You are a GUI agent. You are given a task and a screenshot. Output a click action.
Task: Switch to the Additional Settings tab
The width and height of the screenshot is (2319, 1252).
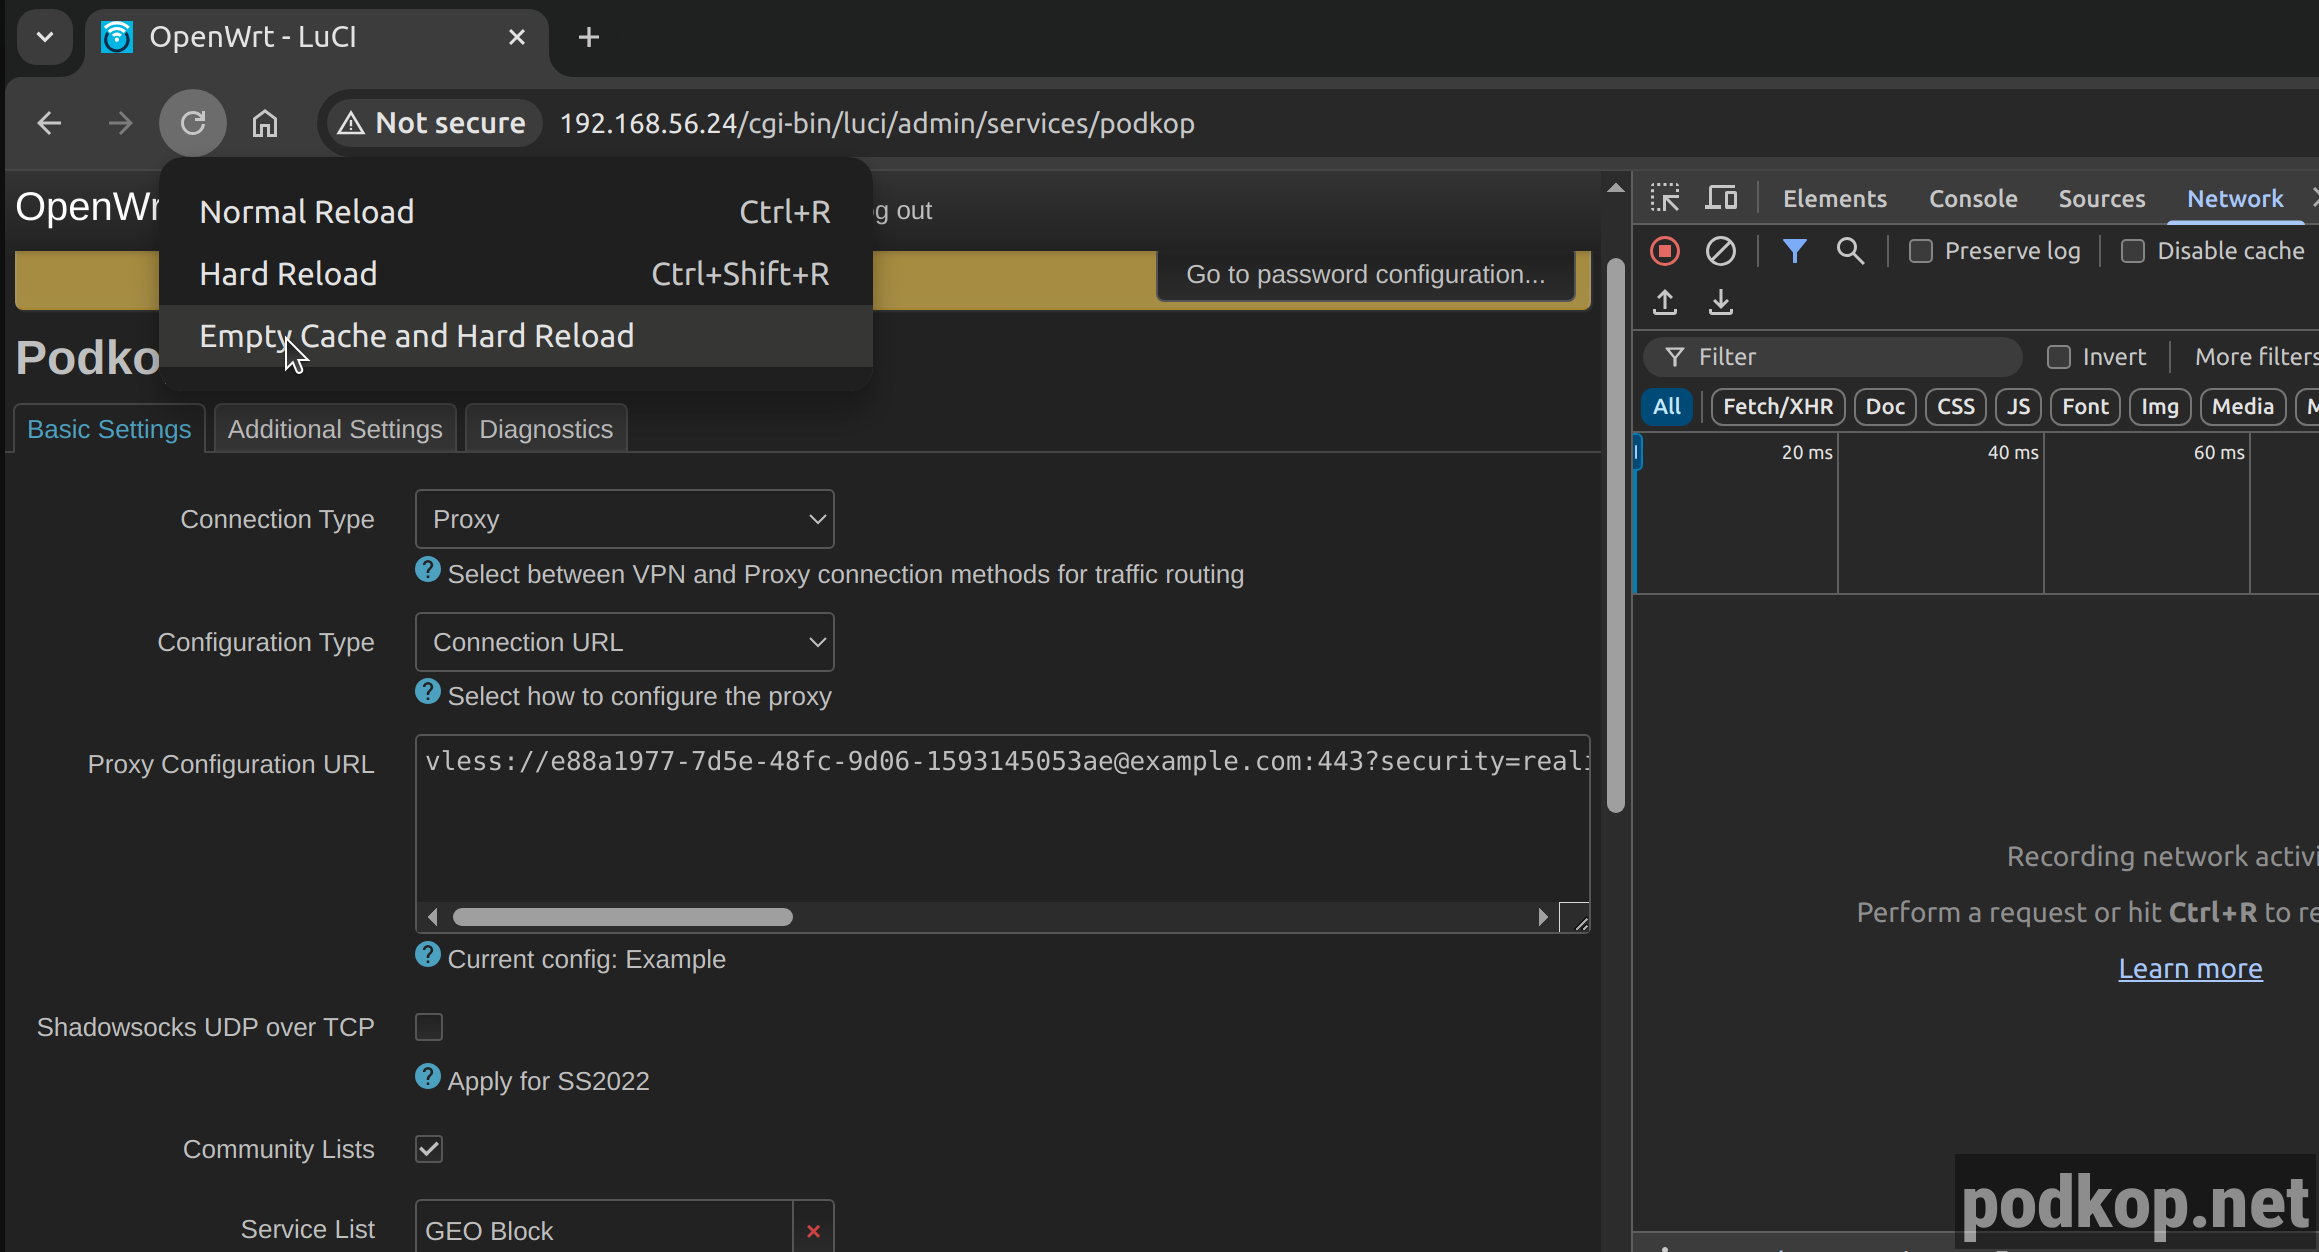click(335, 428)
